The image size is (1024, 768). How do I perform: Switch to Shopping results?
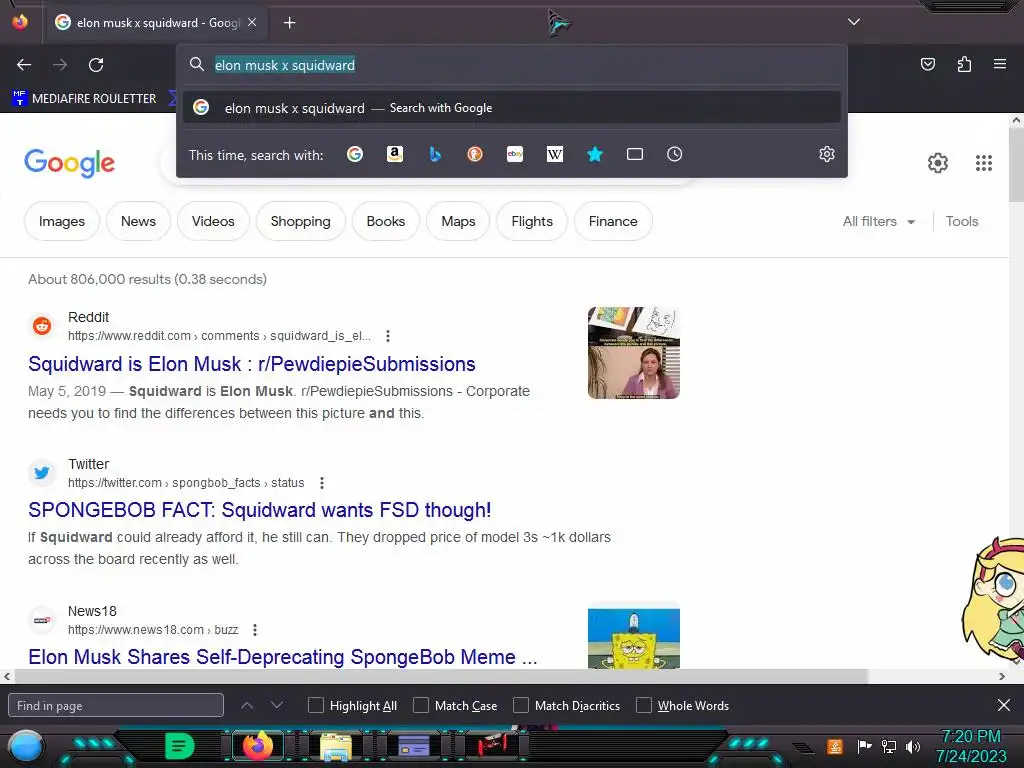[300, 221]
